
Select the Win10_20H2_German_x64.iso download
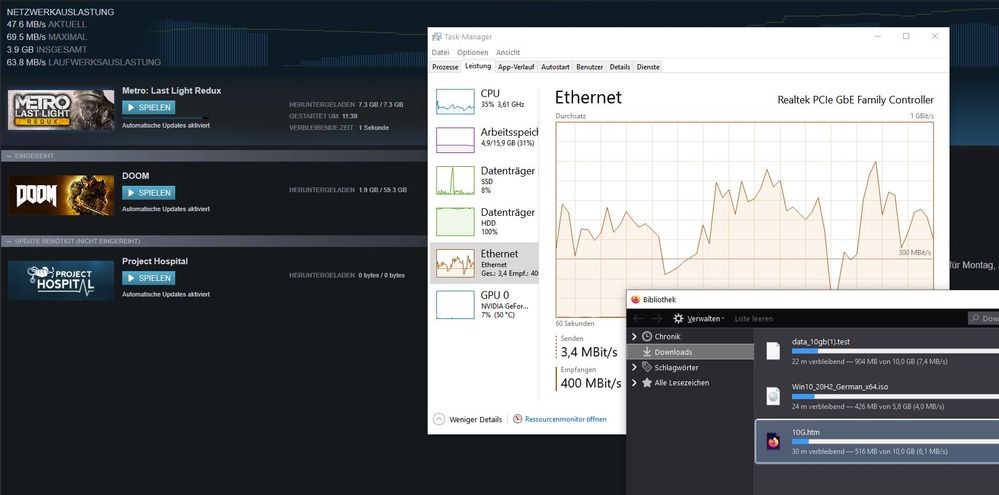coord(877,396)
